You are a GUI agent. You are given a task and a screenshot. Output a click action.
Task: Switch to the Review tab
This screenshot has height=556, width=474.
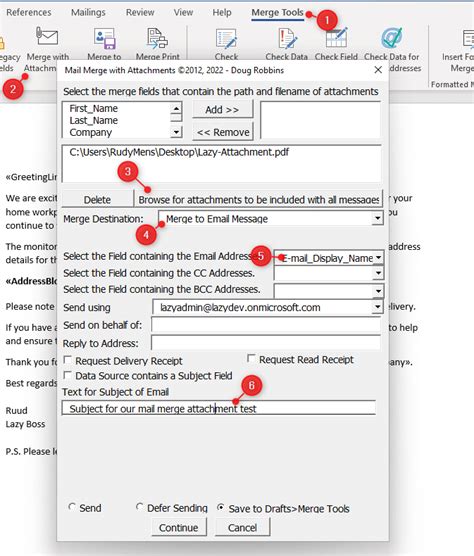[140, 12]
